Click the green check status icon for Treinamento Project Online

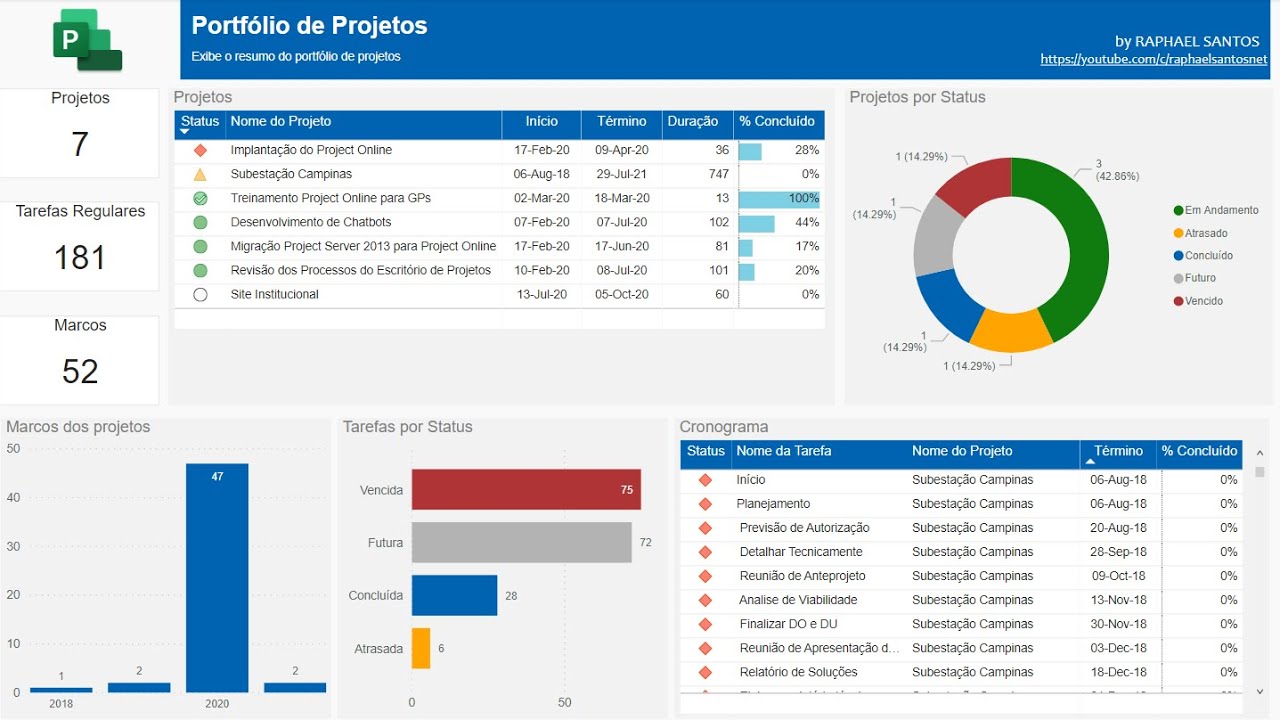point(200,198)
